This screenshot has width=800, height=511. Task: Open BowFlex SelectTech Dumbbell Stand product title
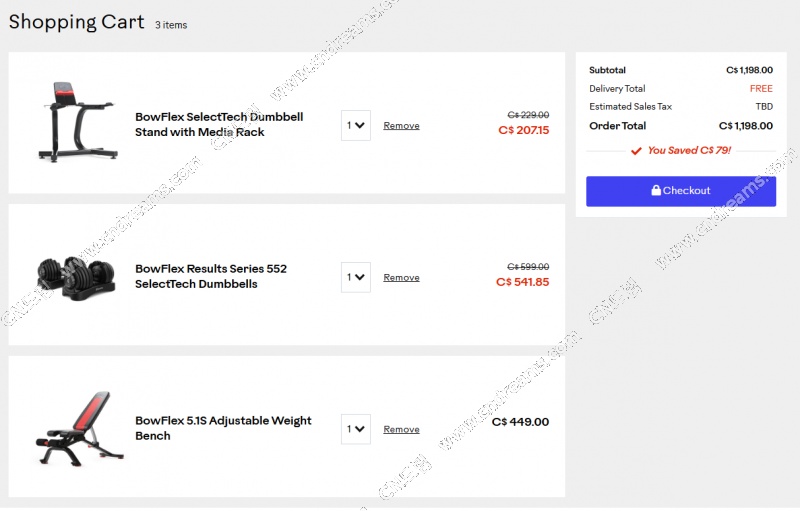click(219, 124)
